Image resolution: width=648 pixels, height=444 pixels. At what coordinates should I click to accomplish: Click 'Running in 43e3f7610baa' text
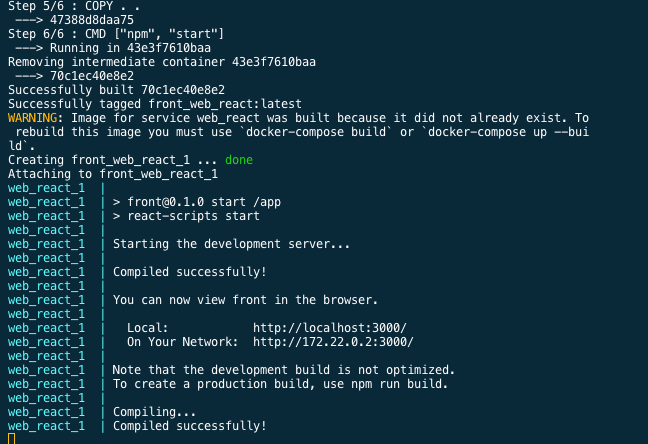click(130, 48)
